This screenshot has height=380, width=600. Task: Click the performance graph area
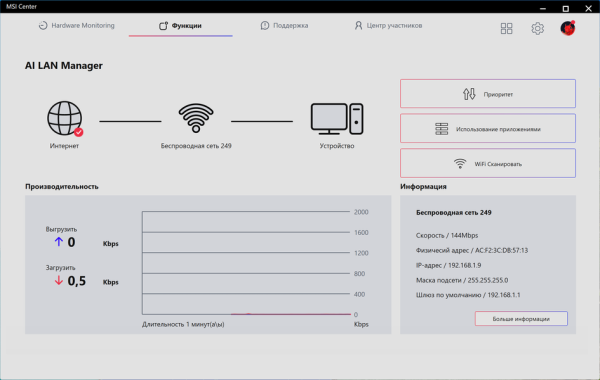[x=246, y=263]
